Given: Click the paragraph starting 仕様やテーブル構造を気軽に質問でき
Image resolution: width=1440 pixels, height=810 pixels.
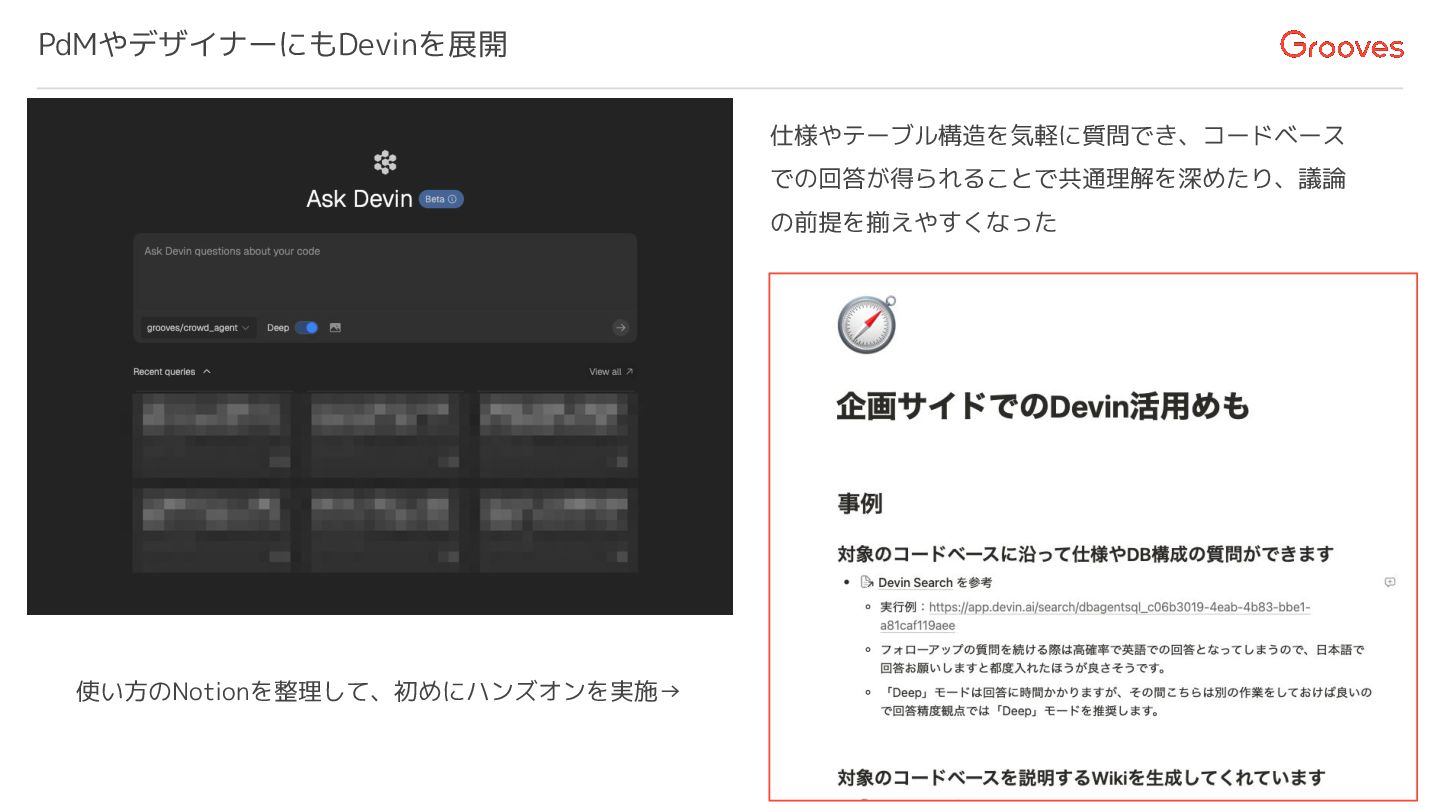Looking at the screenshot, I should pyautogui.click(x=1058, y=178).
